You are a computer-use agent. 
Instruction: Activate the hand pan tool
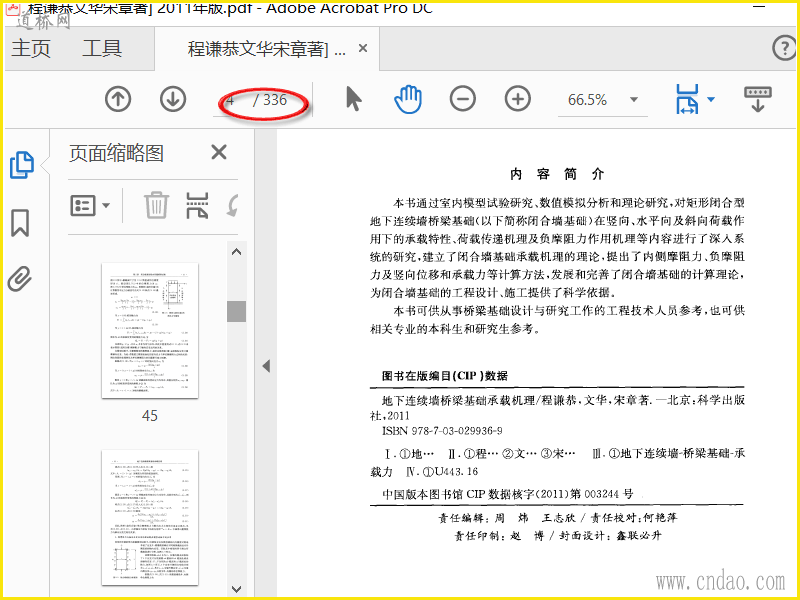coord(408,99)
